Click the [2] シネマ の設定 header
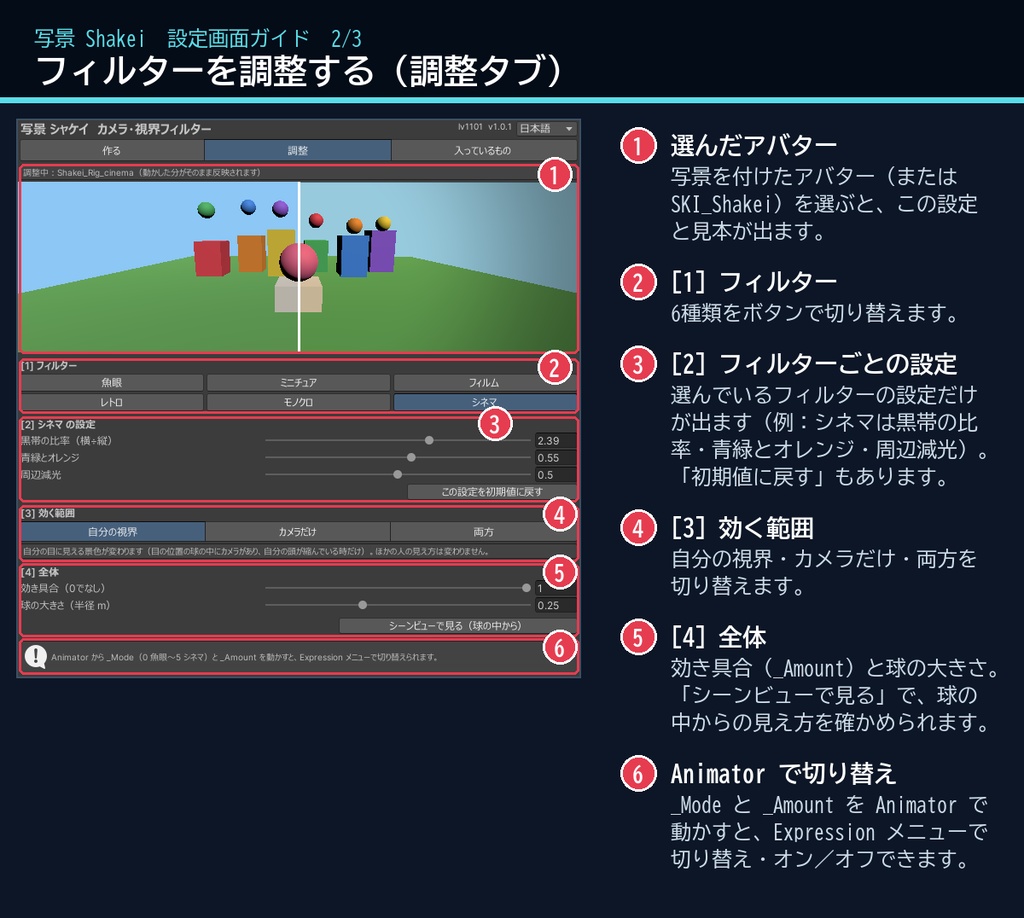The image size is (1024, 918). [58, 424]
